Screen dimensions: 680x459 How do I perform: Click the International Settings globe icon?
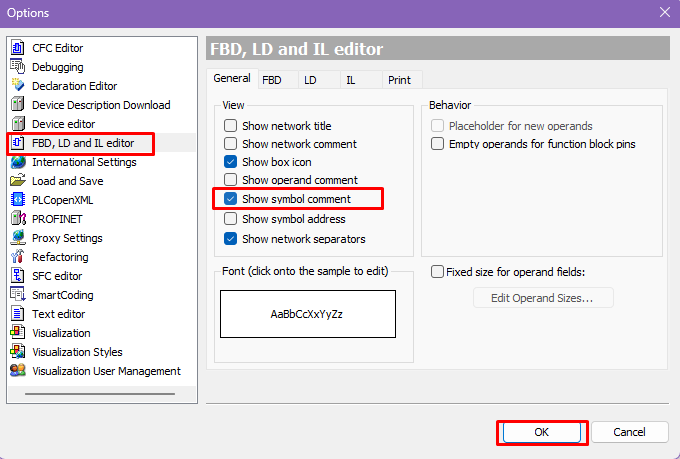pos(17,162)
